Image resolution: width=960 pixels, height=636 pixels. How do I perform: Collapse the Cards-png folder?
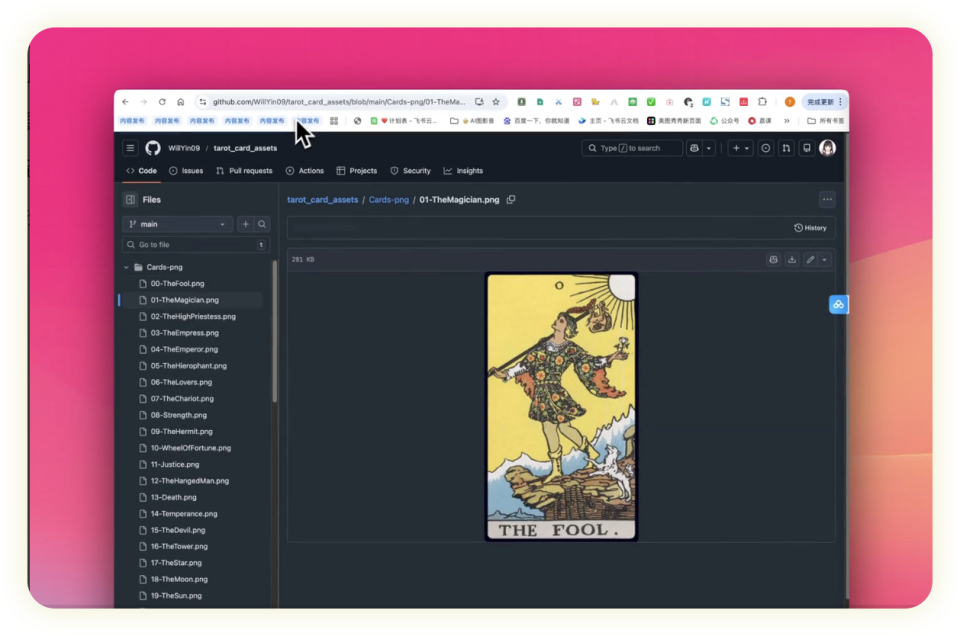tap(126, 267)
